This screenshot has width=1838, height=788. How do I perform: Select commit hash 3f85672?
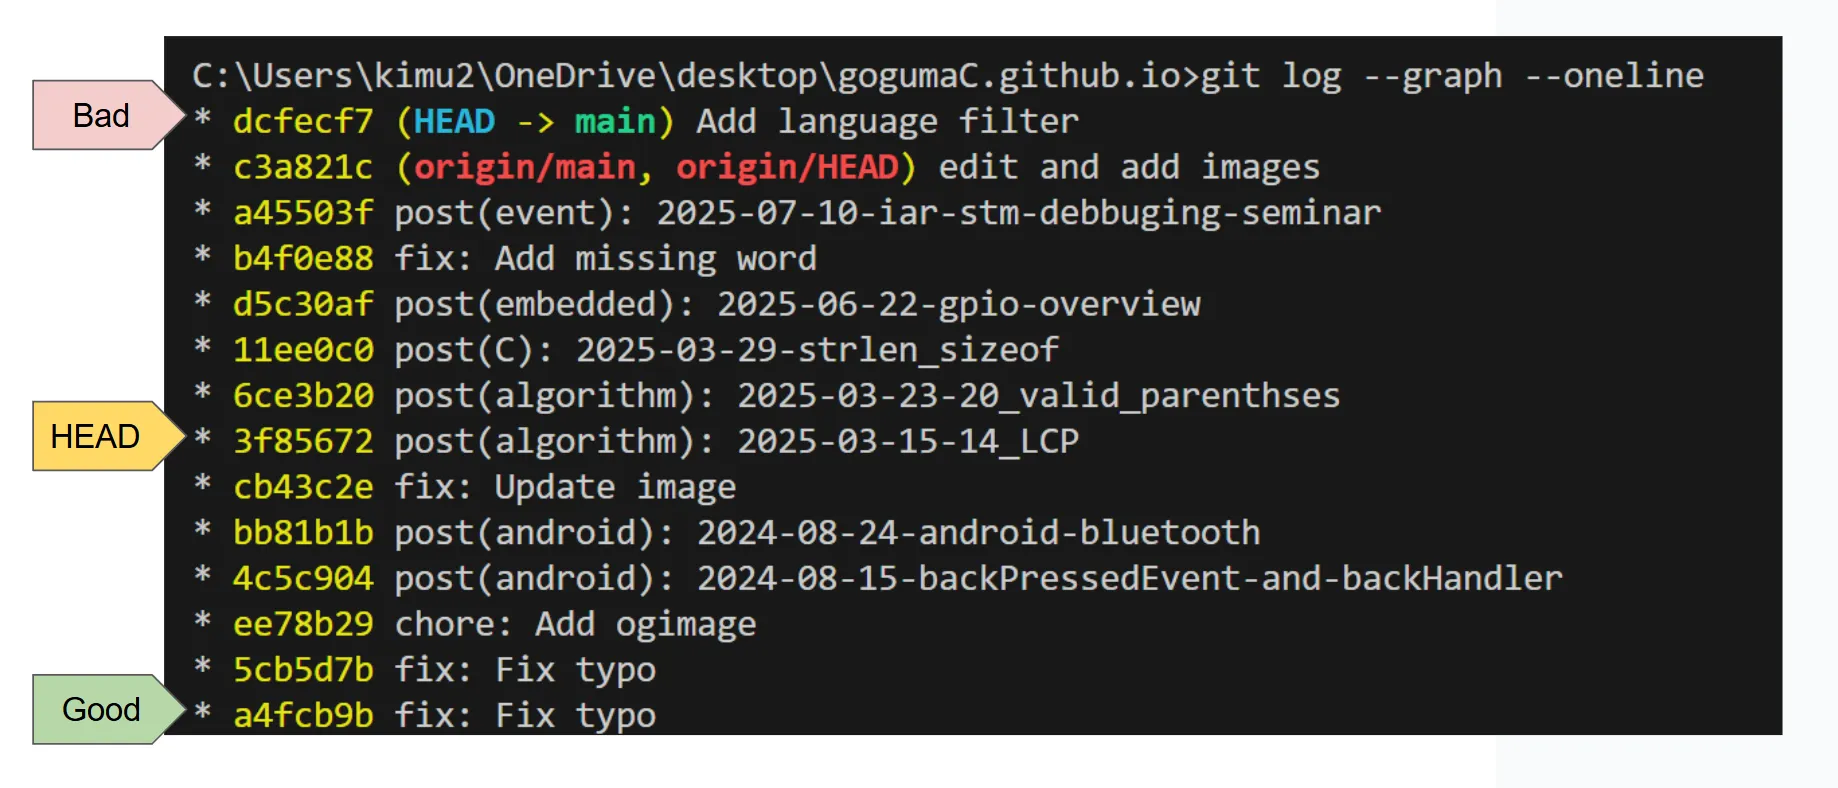(303, 441)
